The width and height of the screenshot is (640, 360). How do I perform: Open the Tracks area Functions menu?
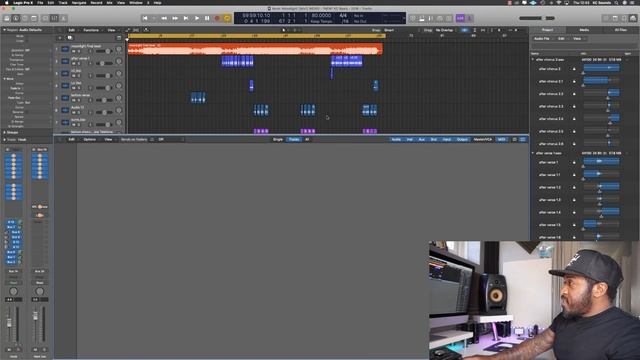click(x=91, y=30)
